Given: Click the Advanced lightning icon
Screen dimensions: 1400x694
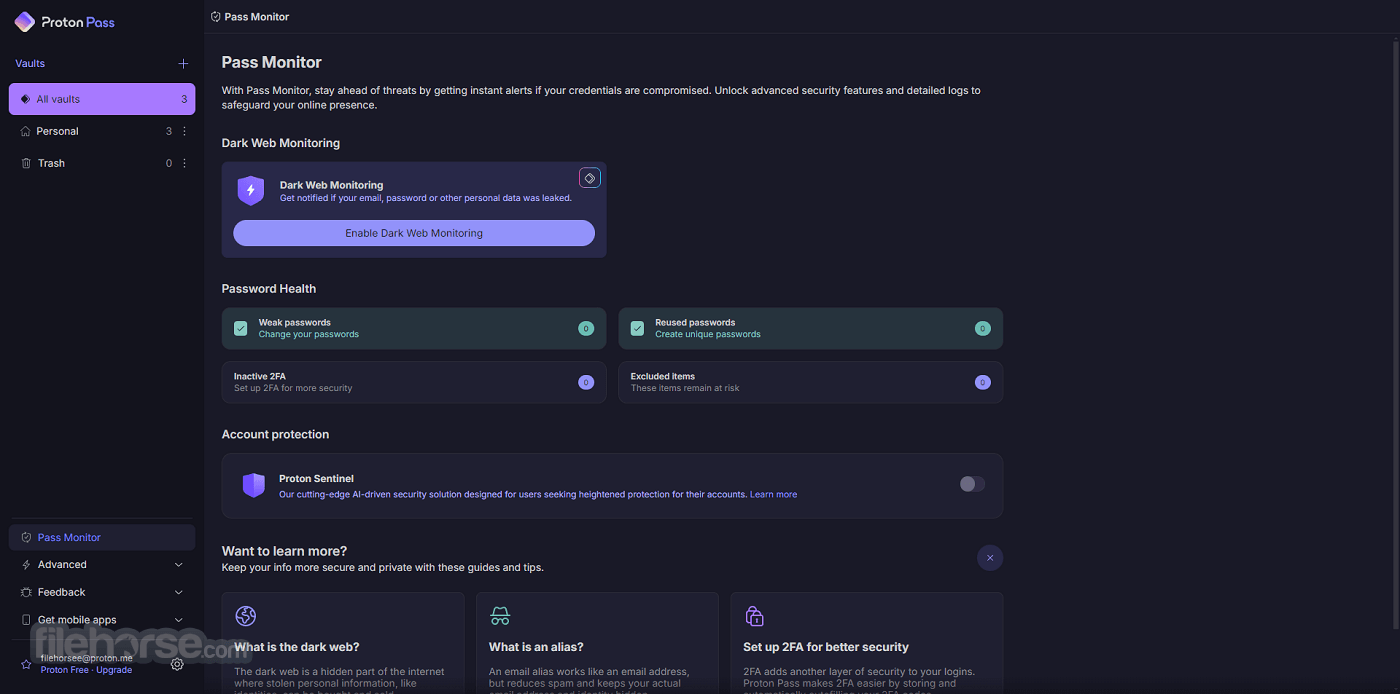Looking at the screenshot, I should pos(26,565).
